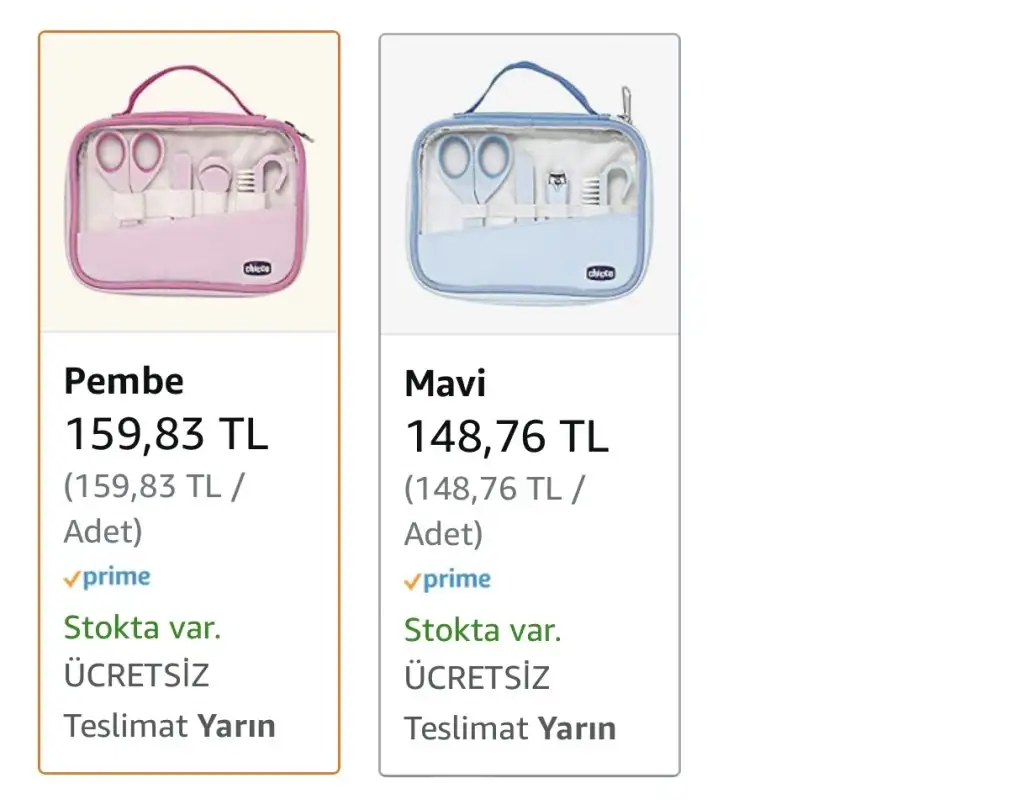
Task: Click the (159,83 TL / Adet) unit price
Action: click(x=153, y=508)
